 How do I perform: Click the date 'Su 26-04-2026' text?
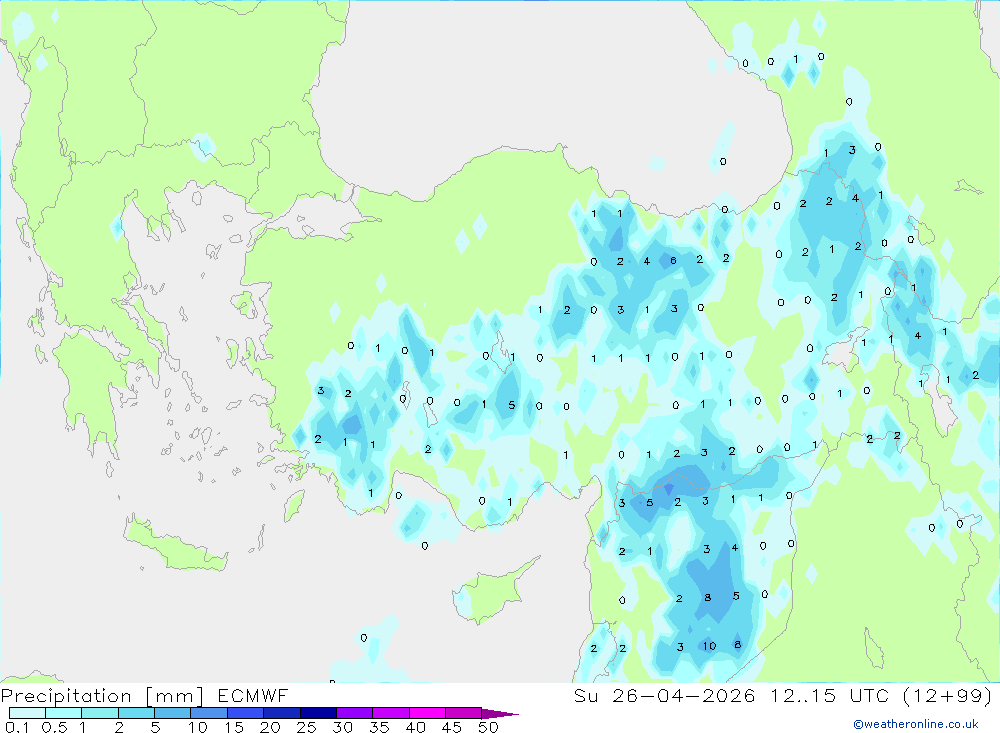pyautogui.click(x=665, y=696)
